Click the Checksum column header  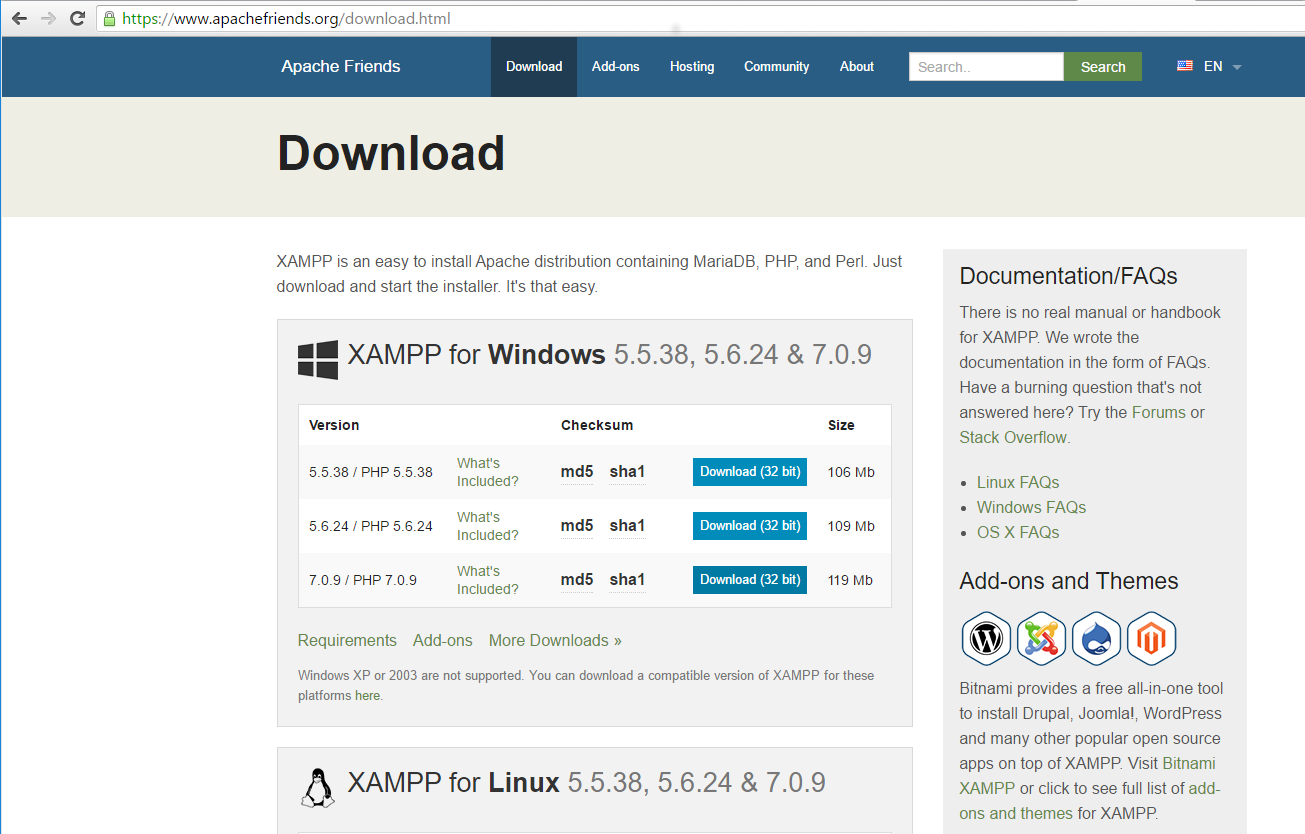[x=597, y=425]
